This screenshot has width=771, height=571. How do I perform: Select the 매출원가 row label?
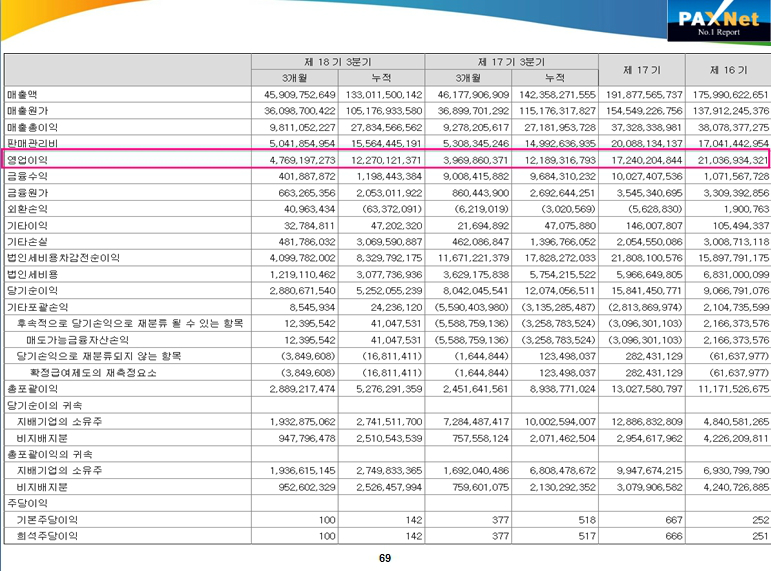pos(26,110)
